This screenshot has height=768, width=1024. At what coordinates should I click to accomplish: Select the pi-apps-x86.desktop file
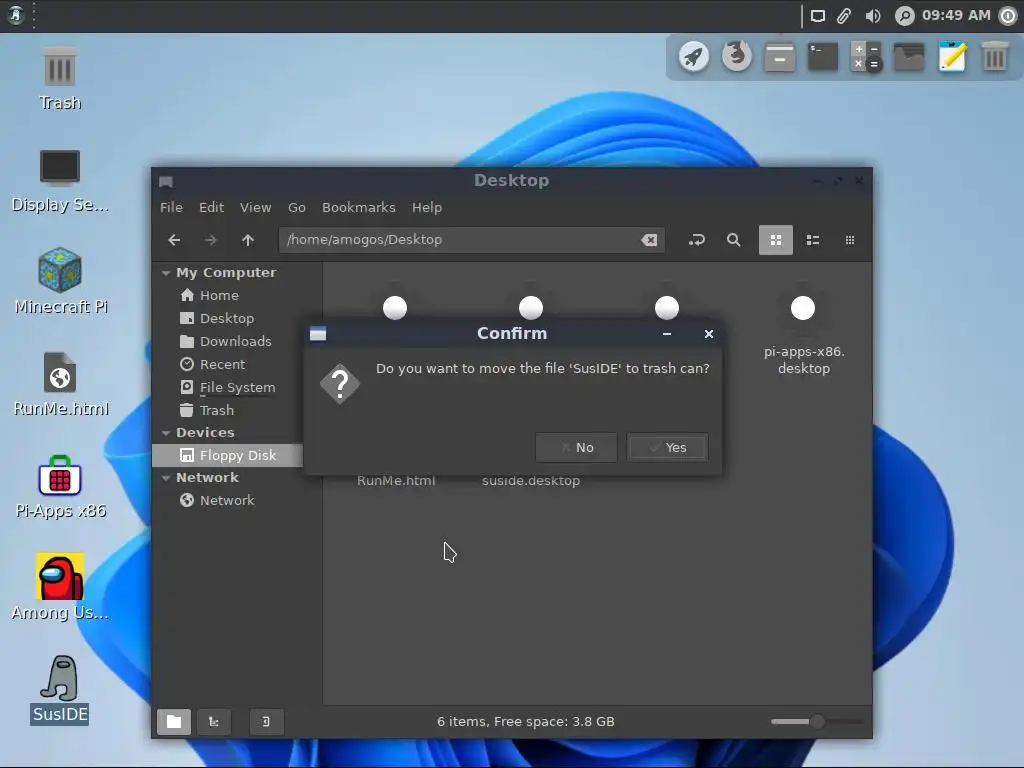803,333
